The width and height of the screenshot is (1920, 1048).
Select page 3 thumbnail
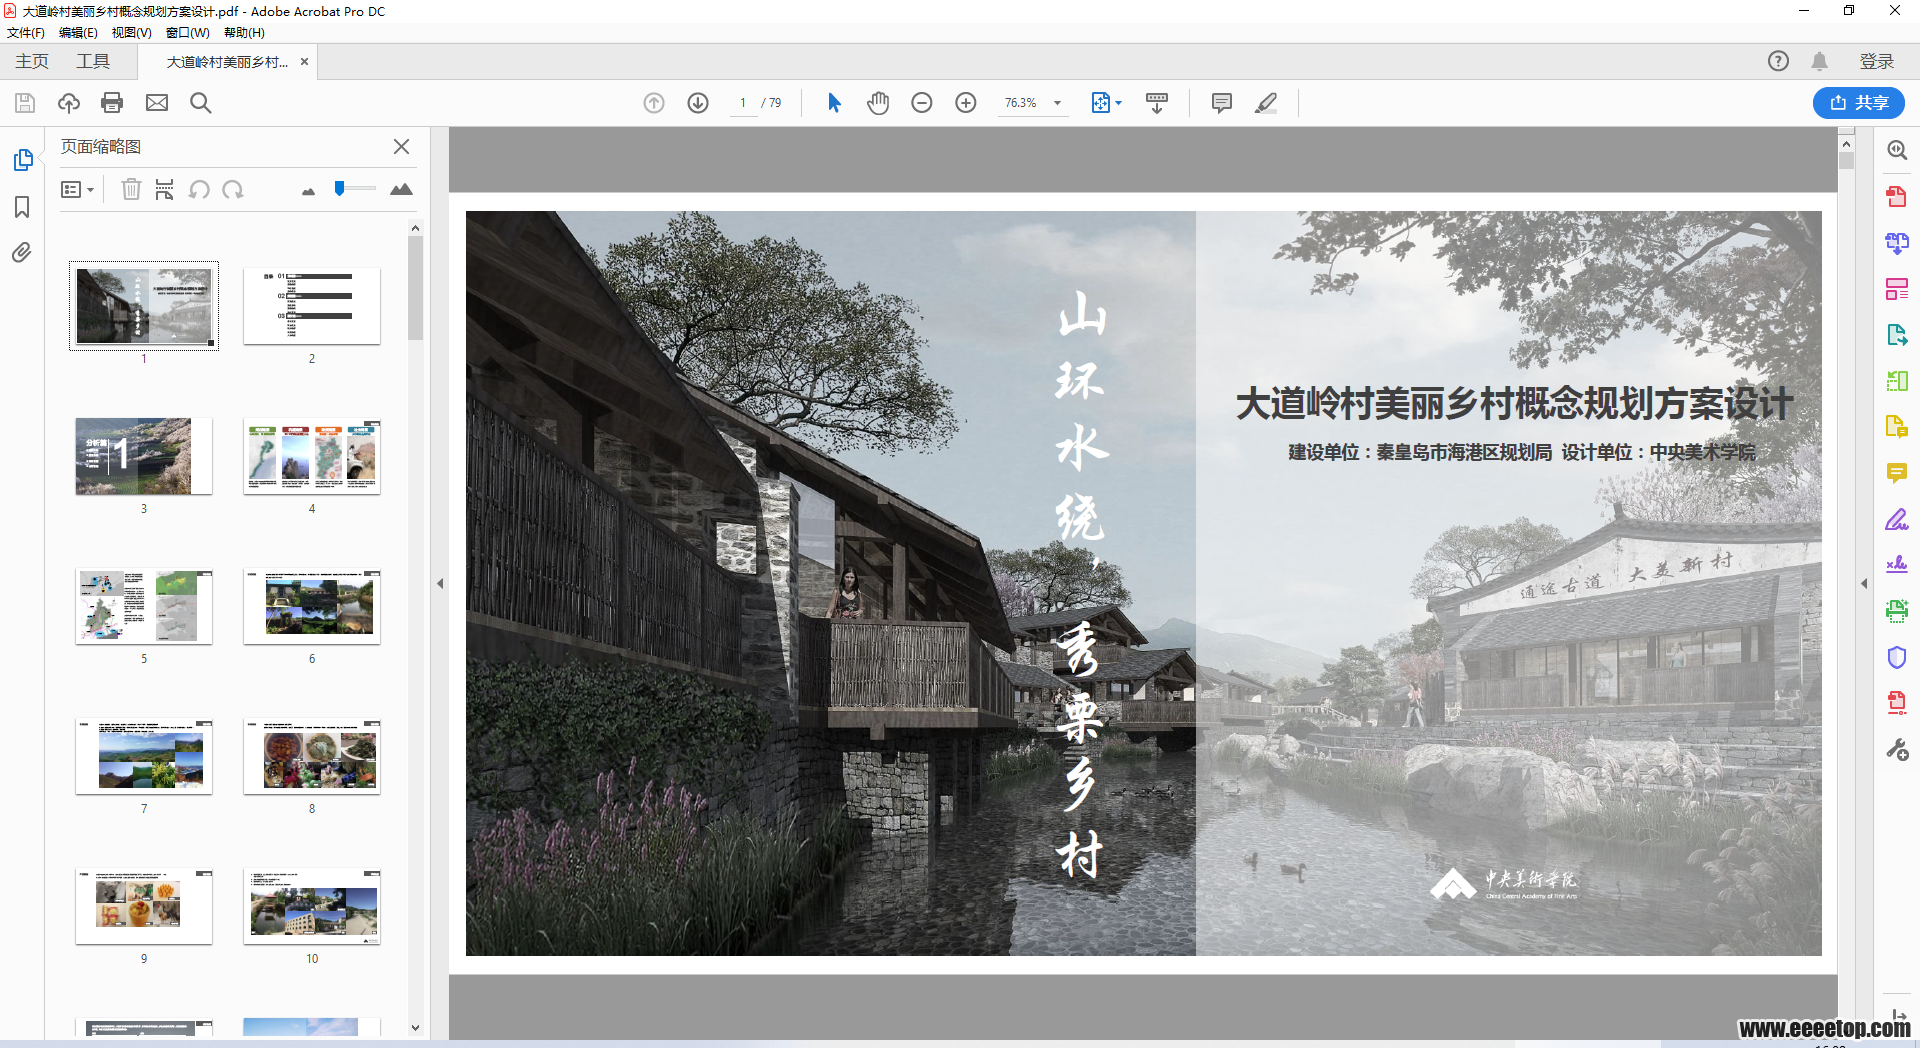[144, 456]
